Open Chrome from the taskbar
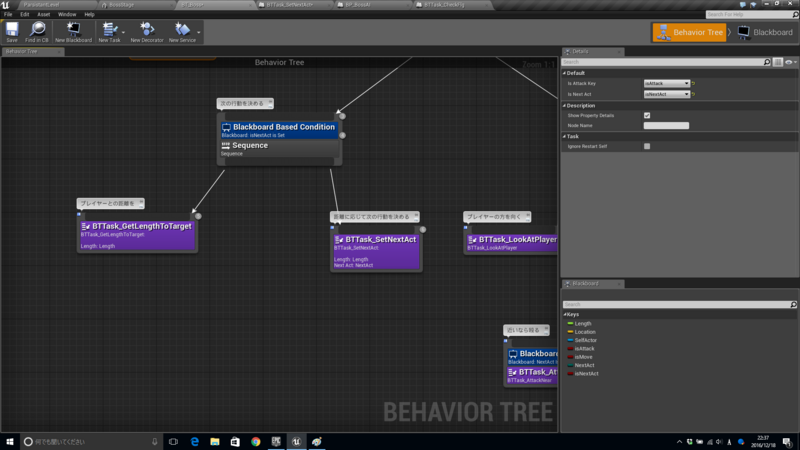 (x=256, y=442)
